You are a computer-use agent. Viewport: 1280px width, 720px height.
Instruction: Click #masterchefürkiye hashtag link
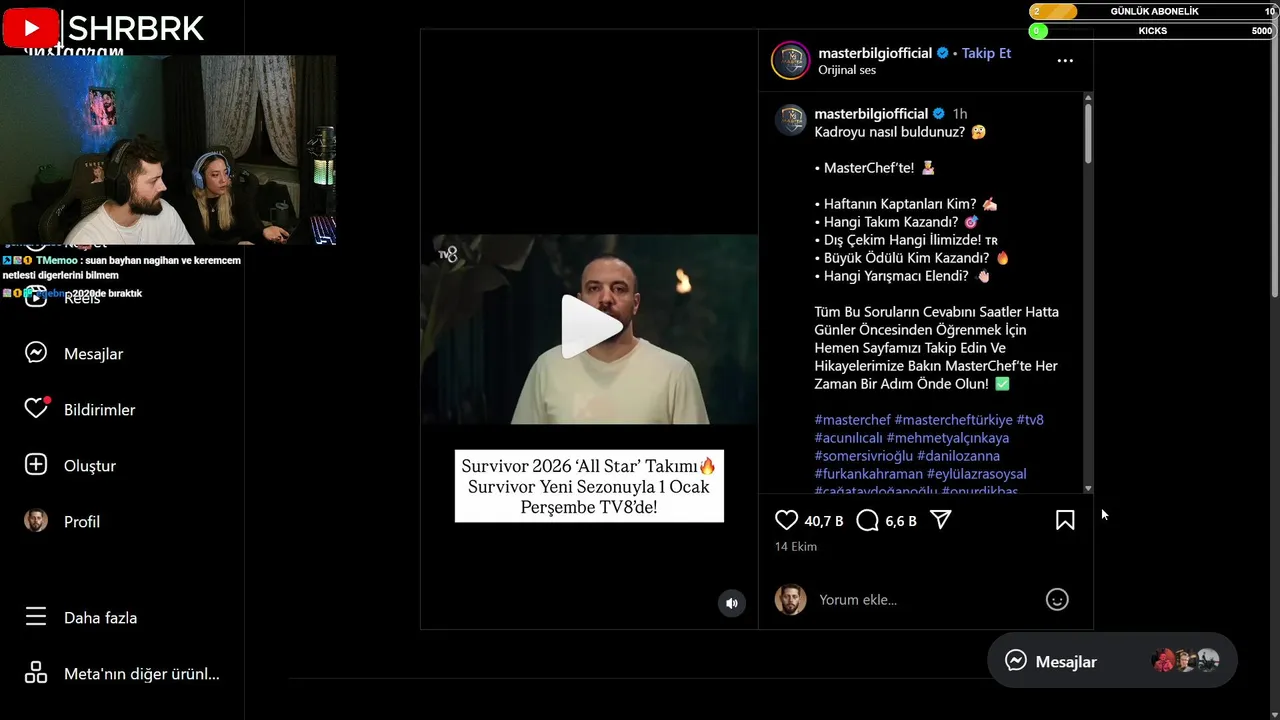953,420
